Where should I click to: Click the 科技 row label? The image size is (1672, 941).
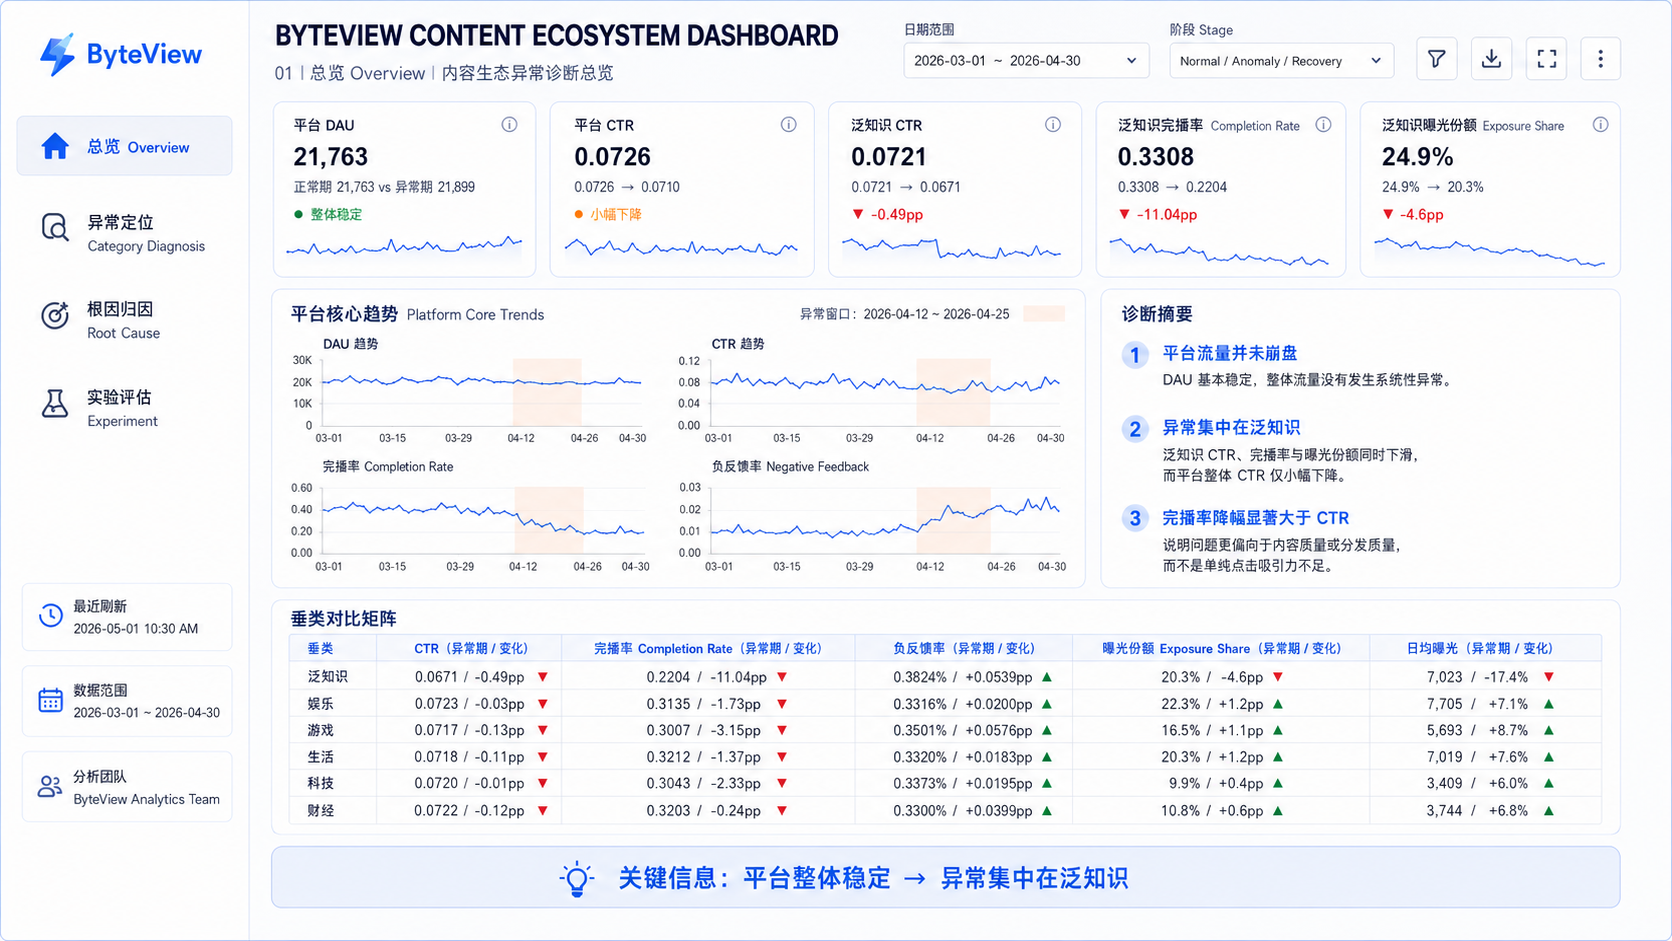tap(321, 783)
